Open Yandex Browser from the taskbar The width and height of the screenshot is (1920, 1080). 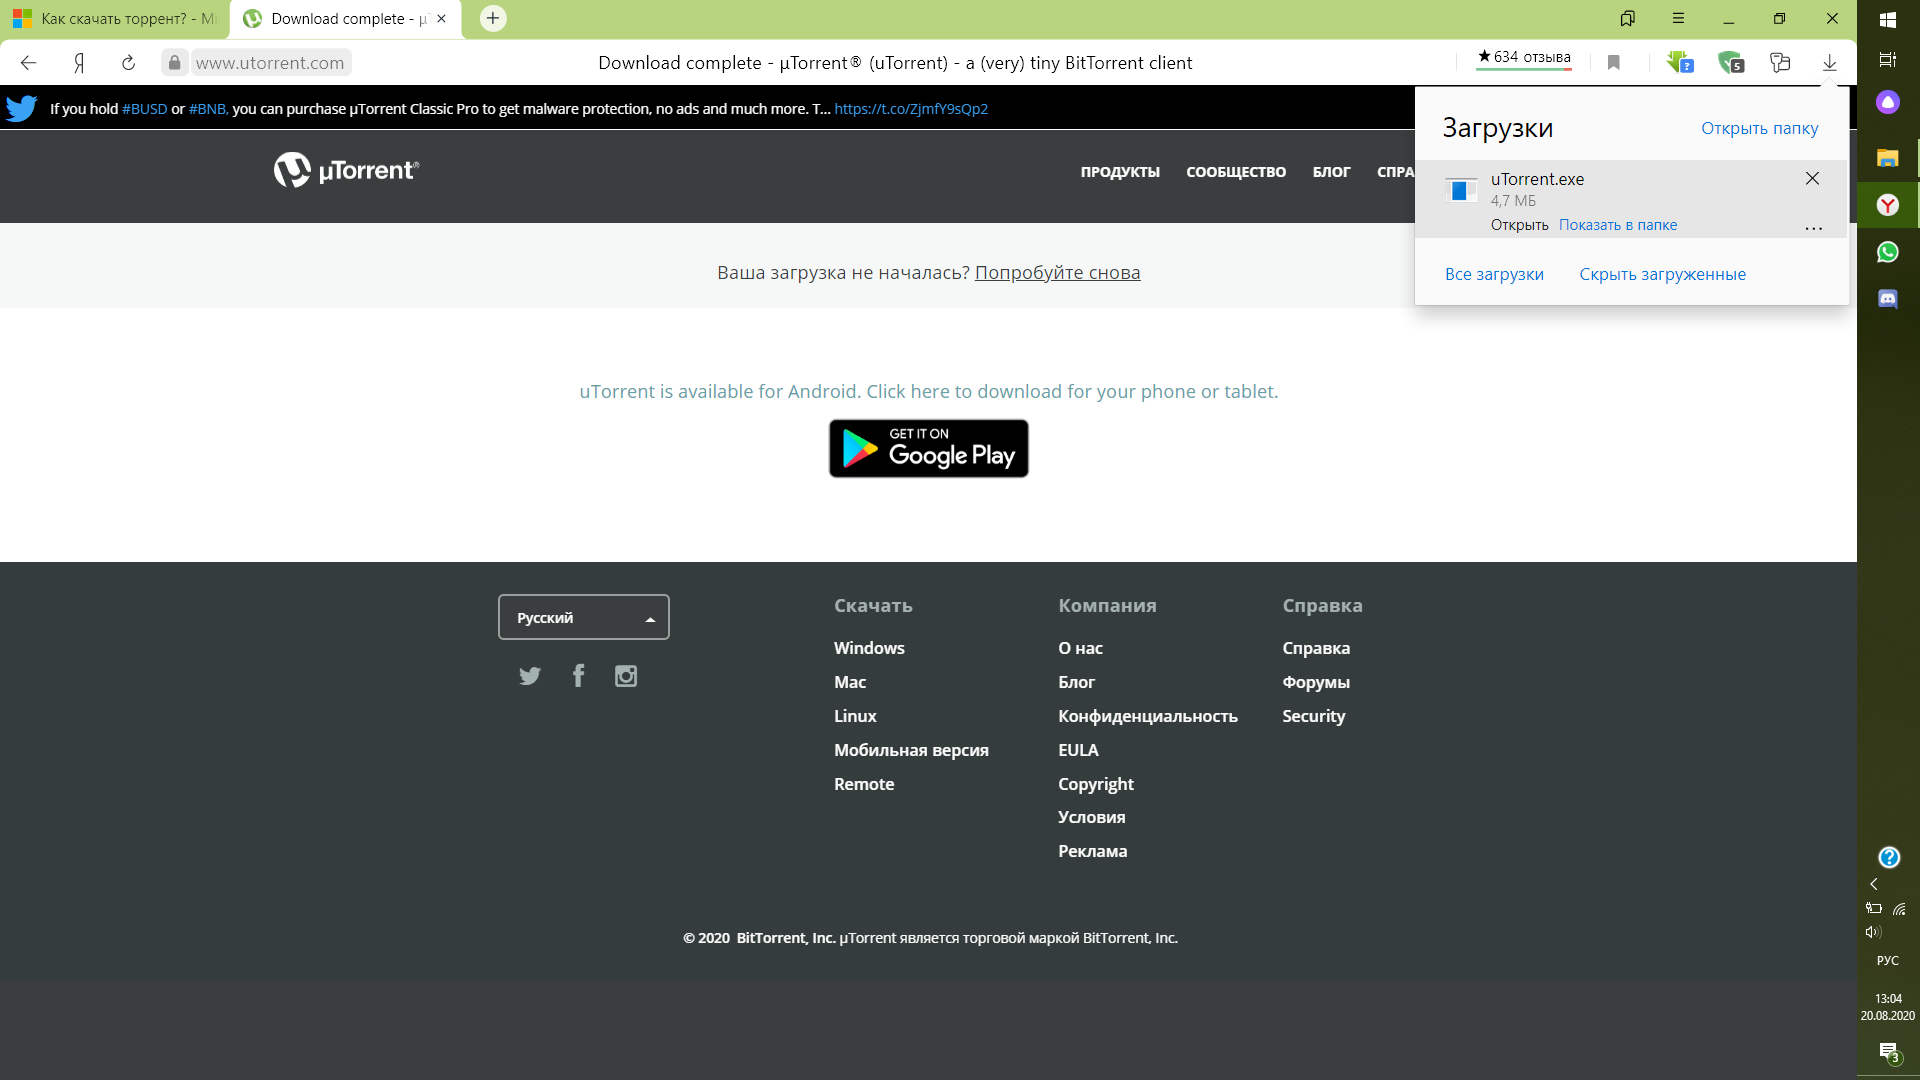tap(1888, 205)
